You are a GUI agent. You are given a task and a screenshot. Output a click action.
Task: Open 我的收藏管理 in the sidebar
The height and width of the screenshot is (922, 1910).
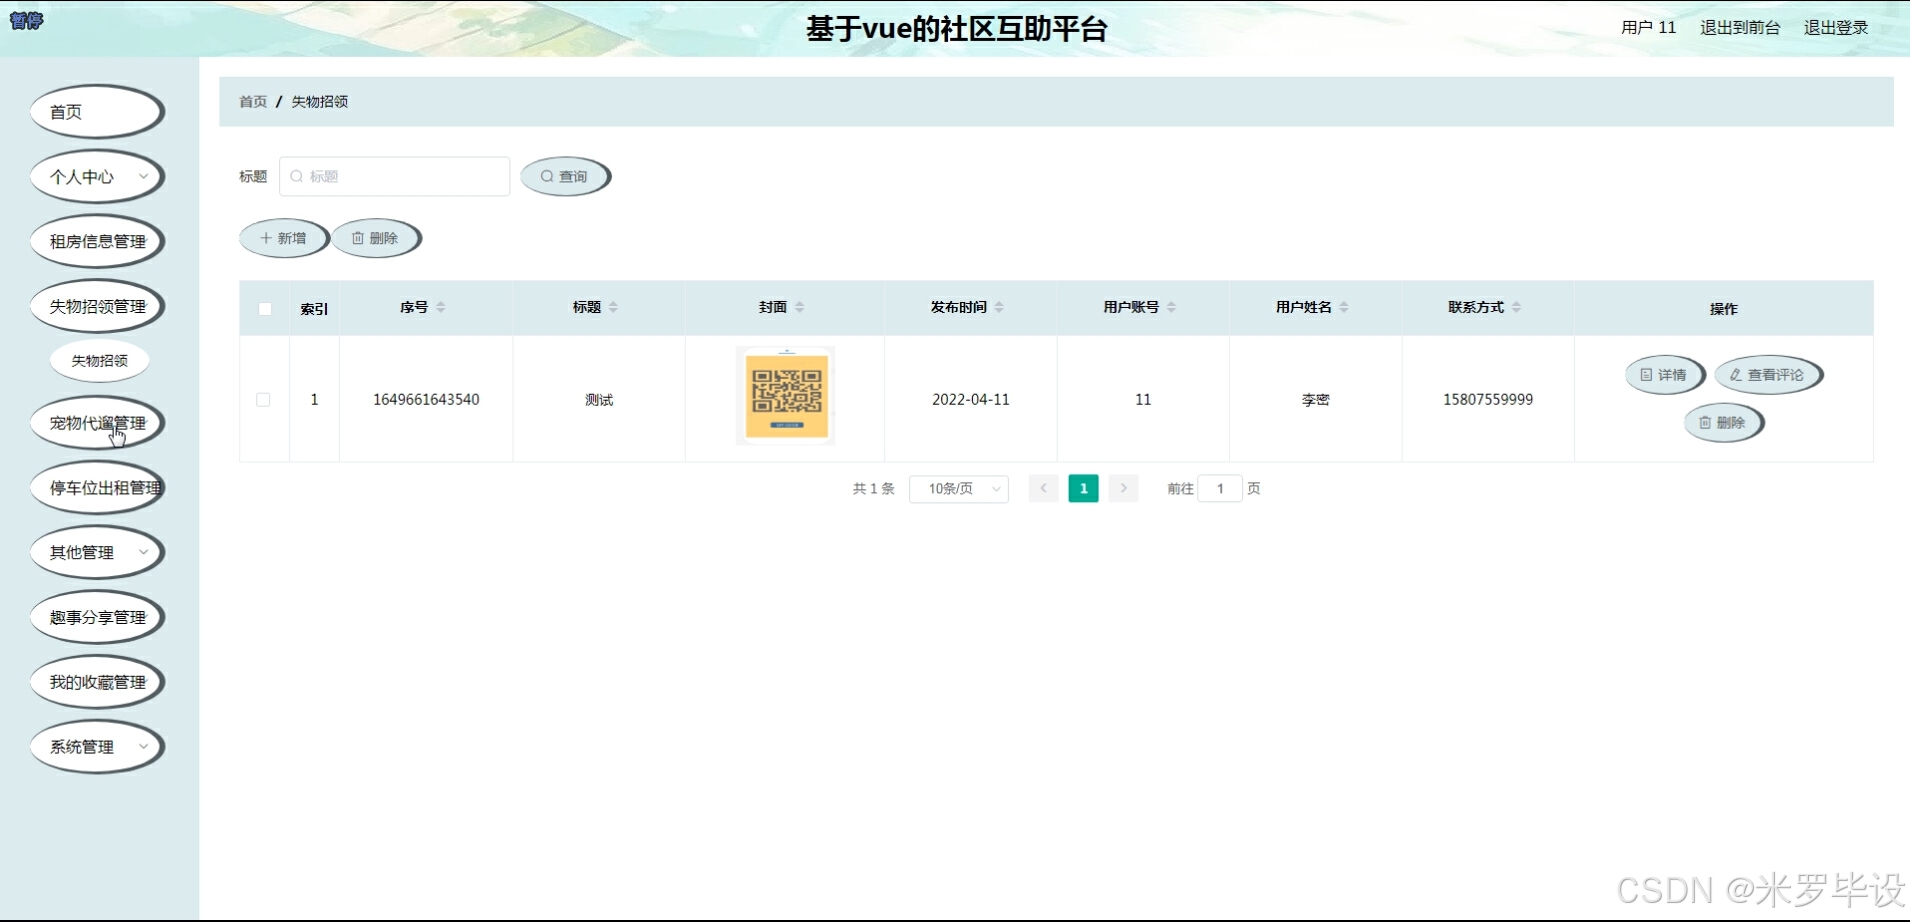pyautogui.click(x=97, y=682)
